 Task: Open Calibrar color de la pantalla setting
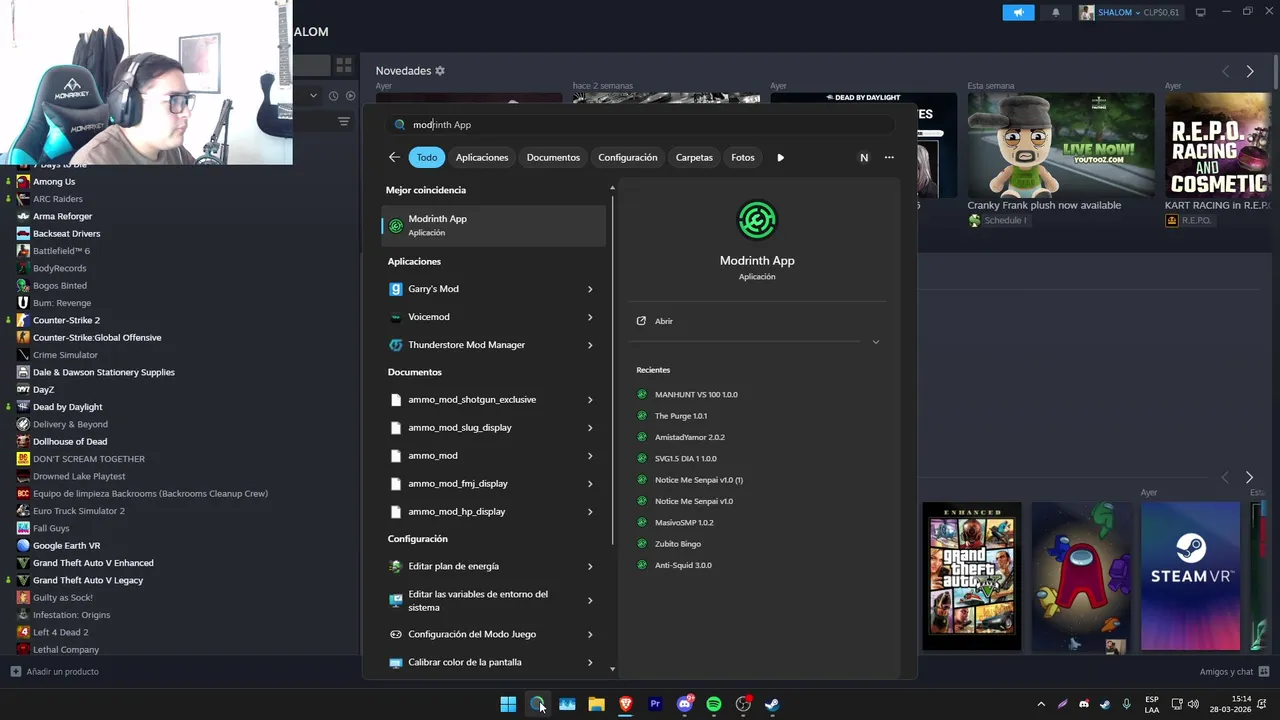494,662
